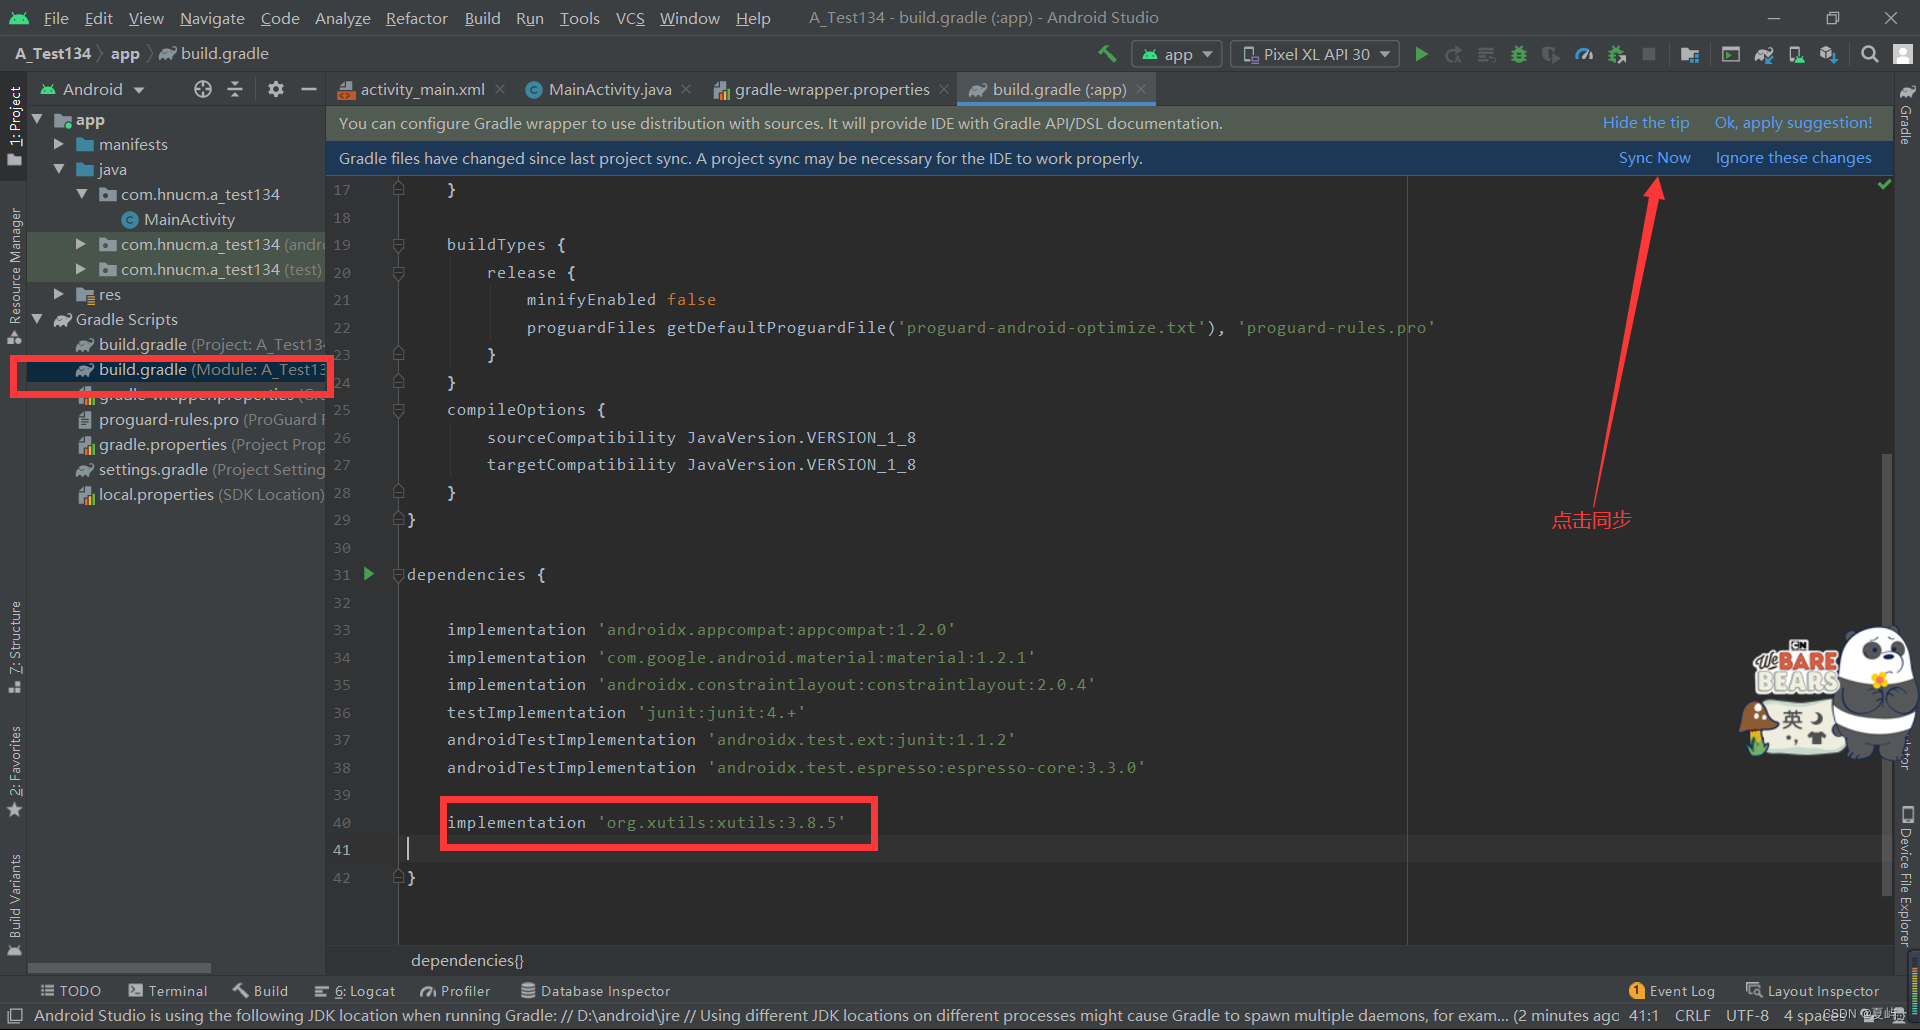Expand the res folder in the tree
Screen dimensions: 1920x1030
coord(59,294)
